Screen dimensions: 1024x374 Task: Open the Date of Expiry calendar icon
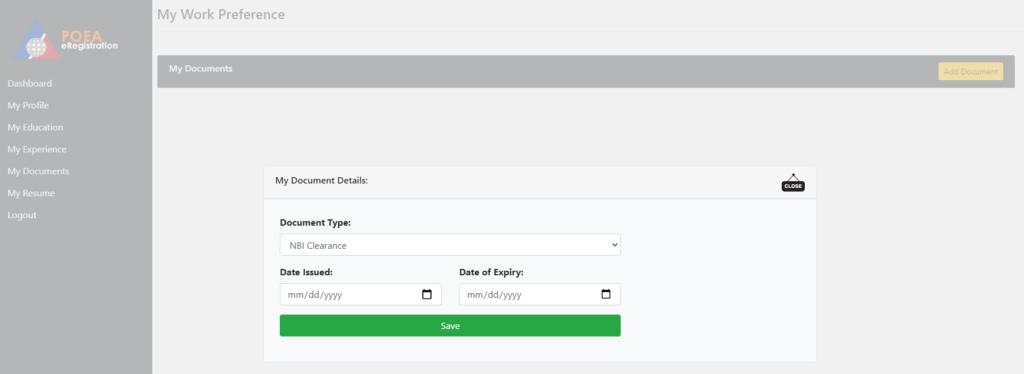tap(605, 294)
